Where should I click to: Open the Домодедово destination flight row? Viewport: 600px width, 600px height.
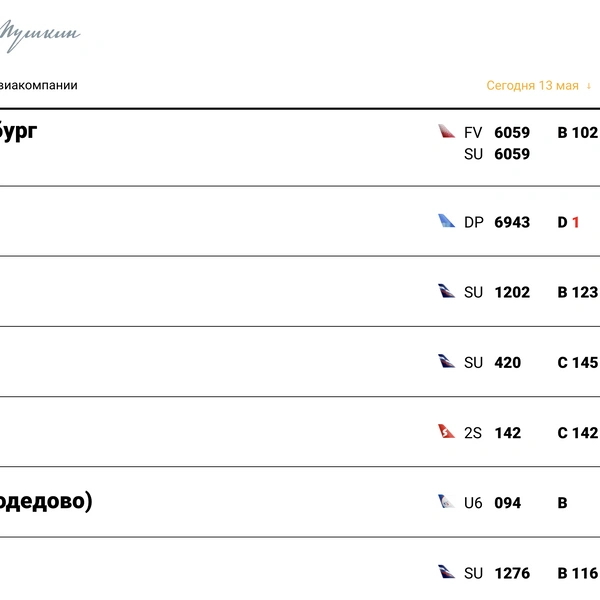point(300,502)
